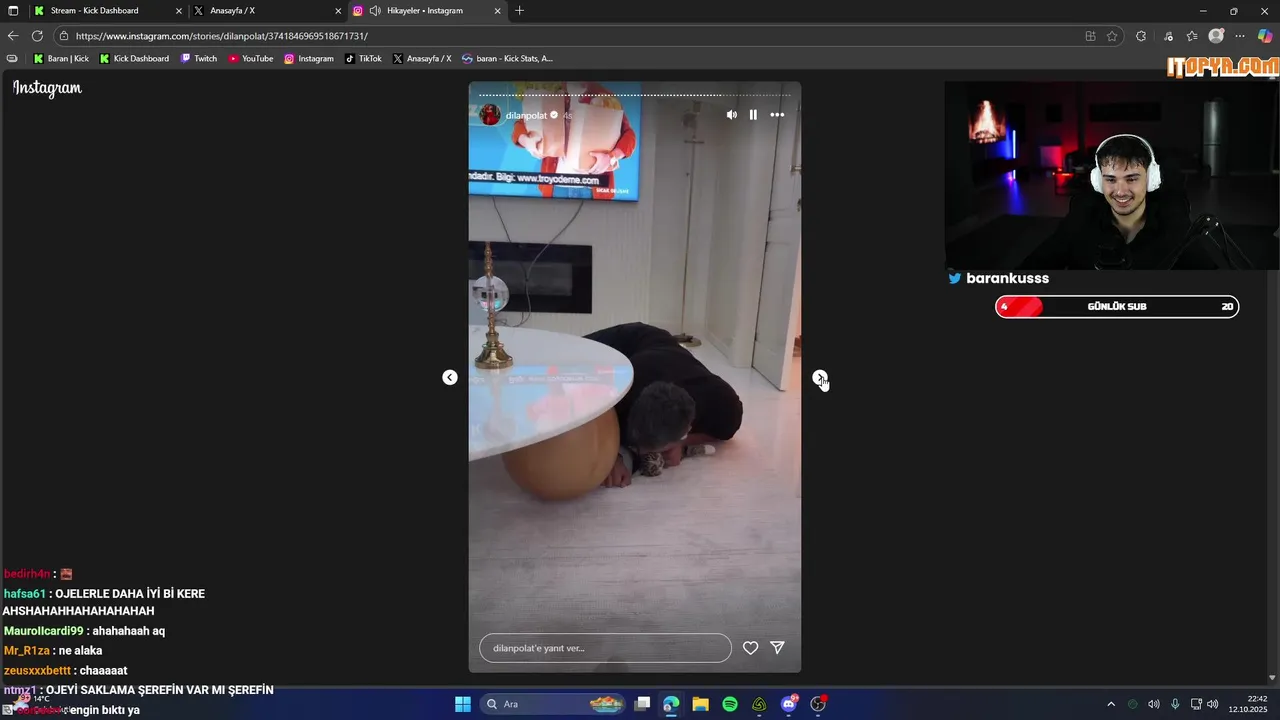Like the story with the heart icon

(750, 648)
